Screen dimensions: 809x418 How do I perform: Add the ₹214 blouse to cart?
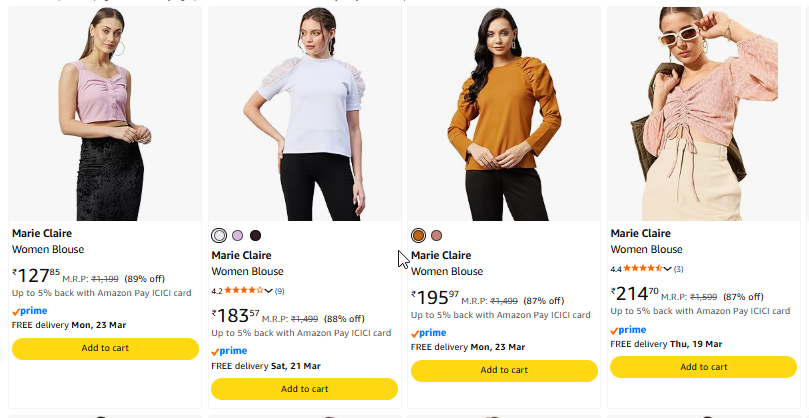tap(703, 367)
